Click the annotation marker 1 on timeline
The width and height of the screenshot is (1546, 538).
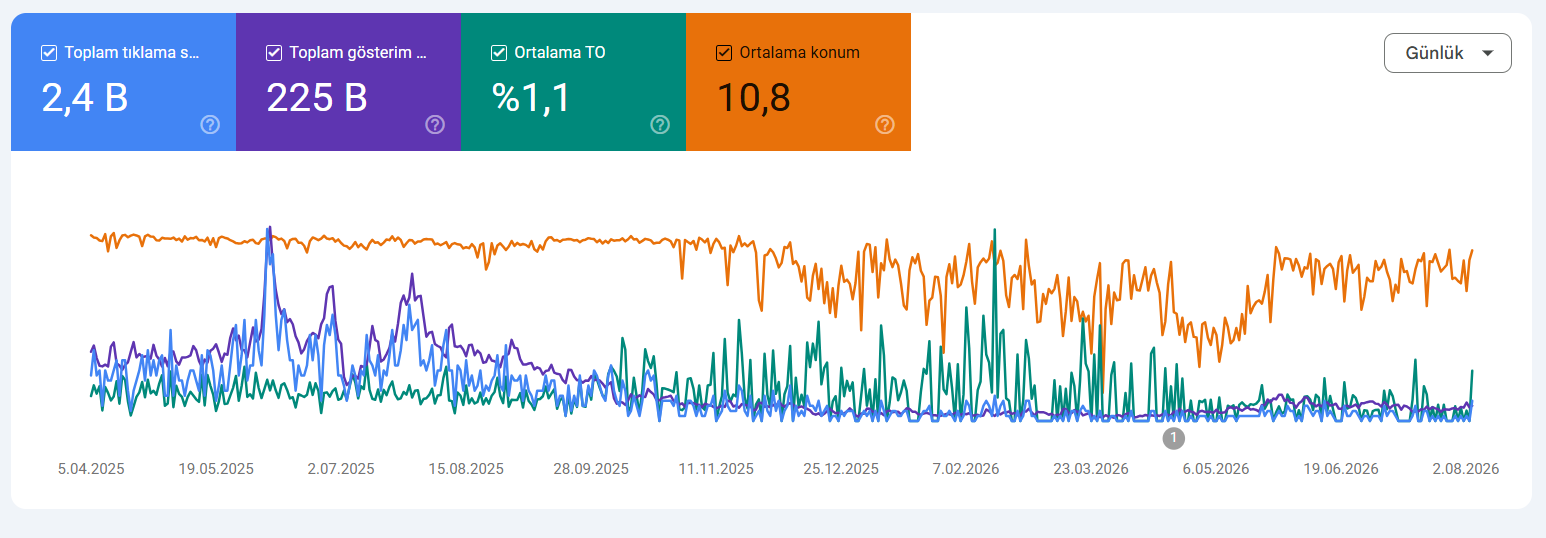coord(1174,438)
